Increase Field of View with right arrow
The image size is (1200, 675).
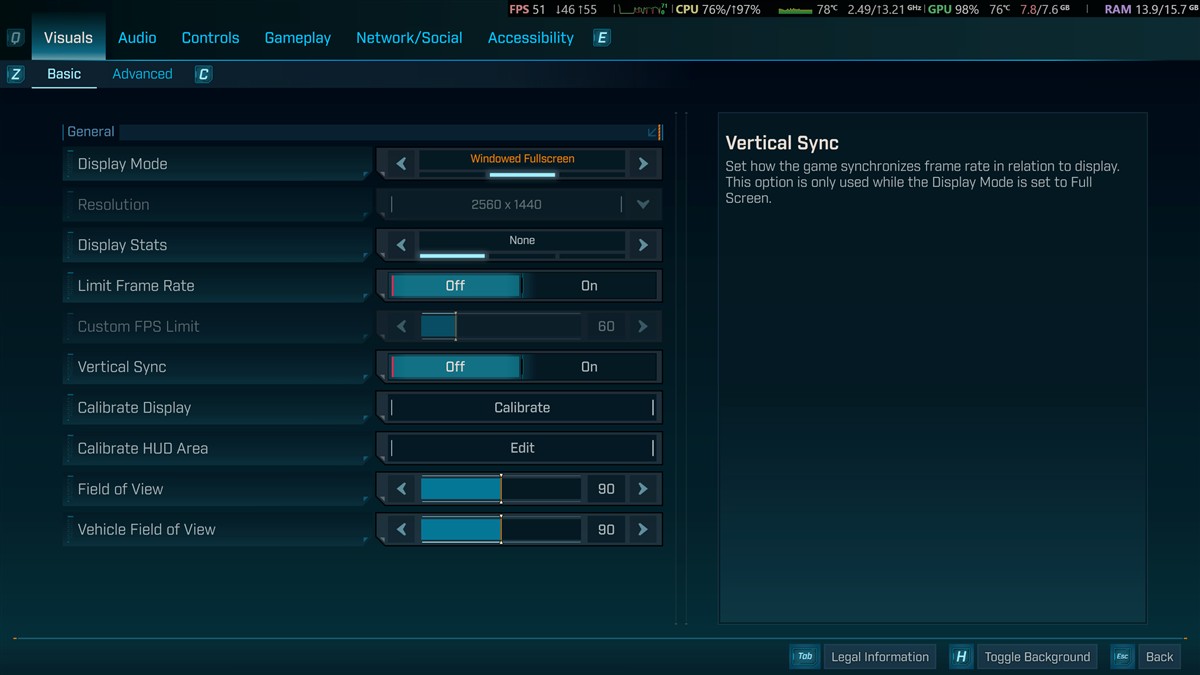643,489
